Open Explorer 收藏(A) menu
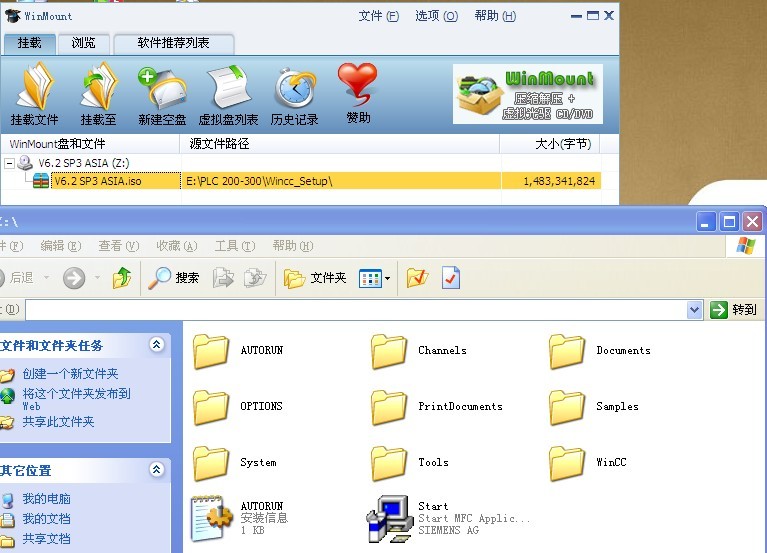The image size is (767, 553). tap(177, 246)
